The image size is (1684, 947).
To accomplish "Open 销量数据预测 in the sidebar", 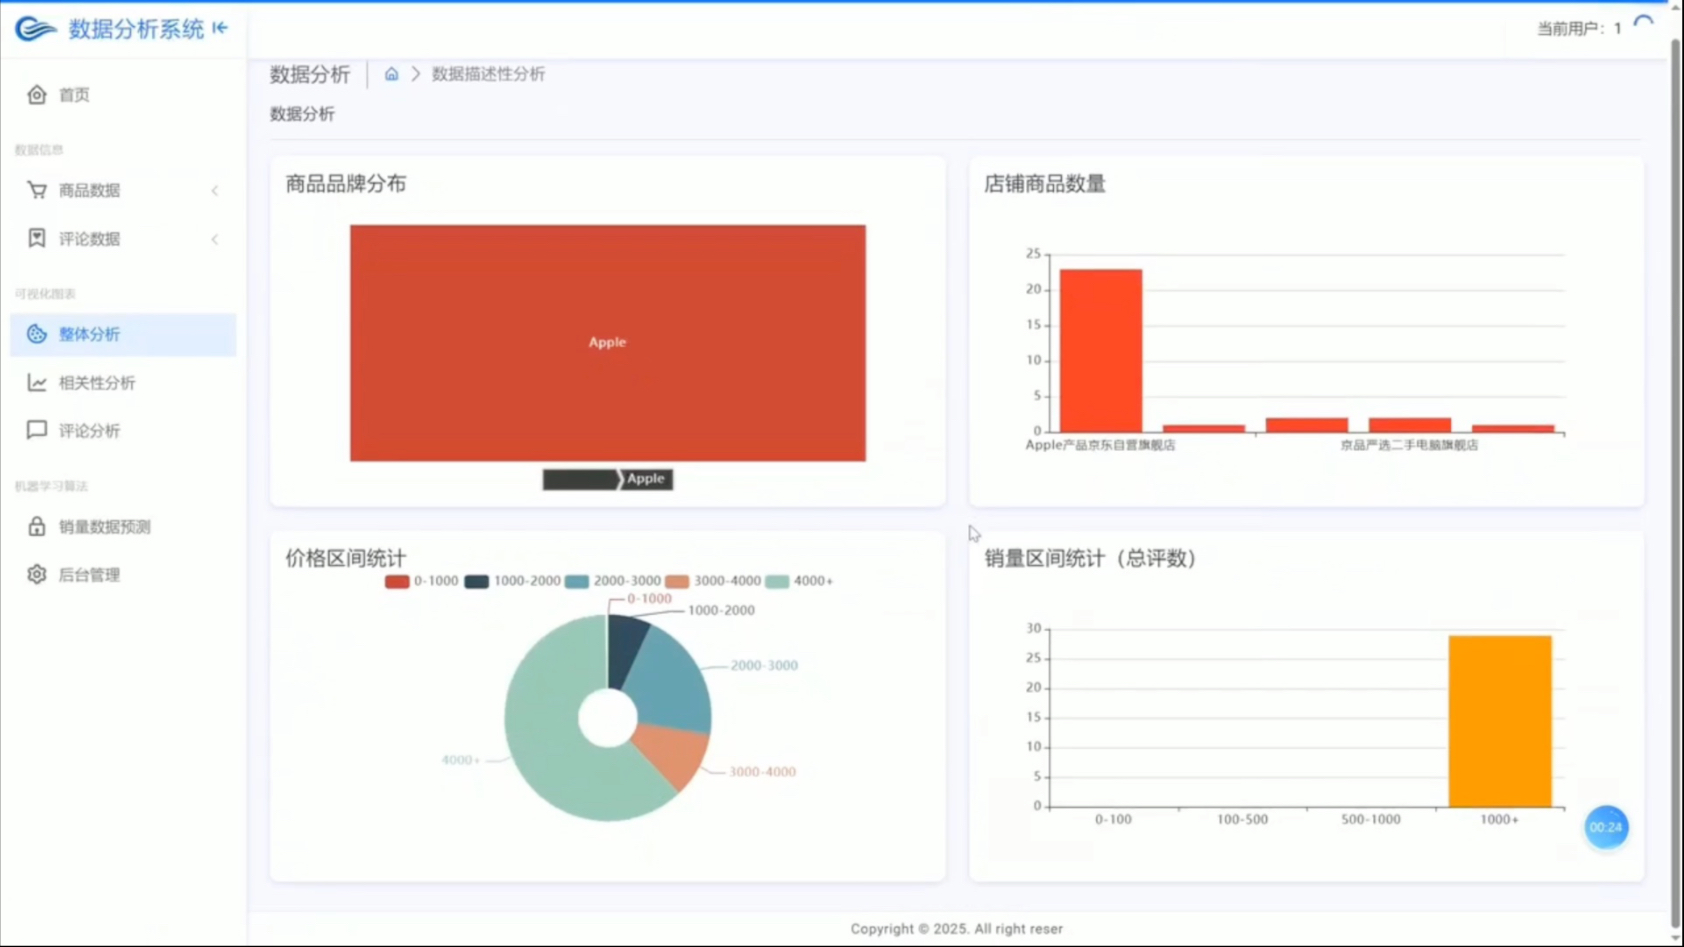I will click(123, 526).
